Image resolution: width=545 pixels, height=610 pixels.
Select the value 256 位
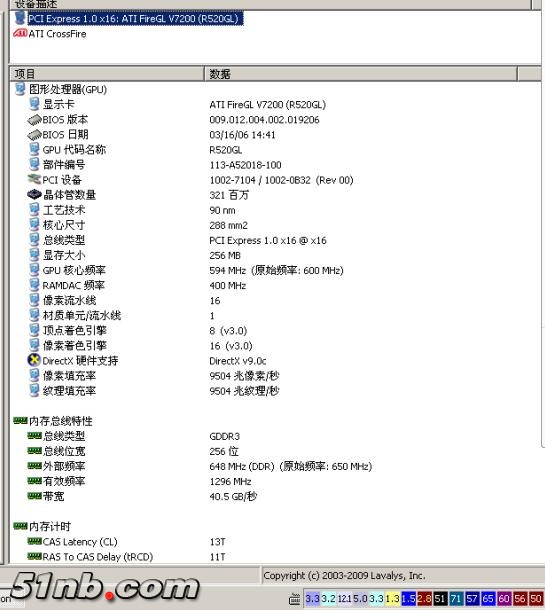[224, 451]
